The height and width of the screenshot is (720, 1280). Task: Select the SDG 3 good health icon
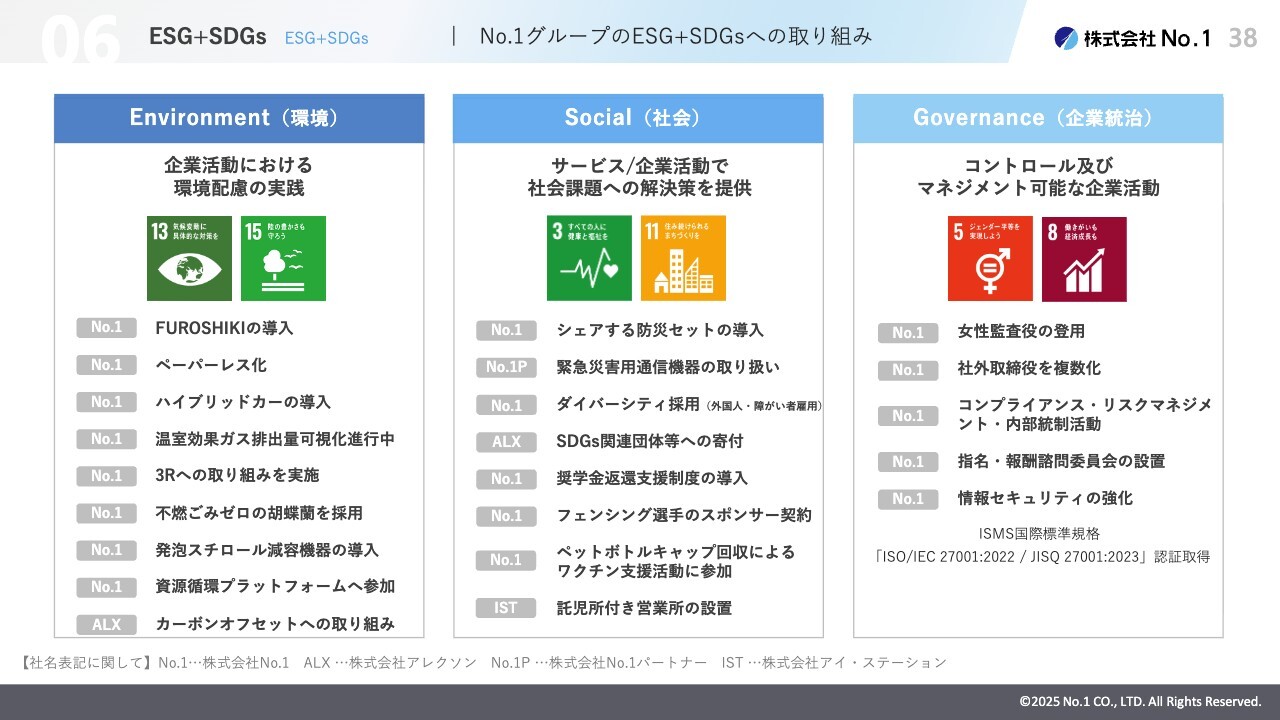pyautogui.click(x=589, y=258)
